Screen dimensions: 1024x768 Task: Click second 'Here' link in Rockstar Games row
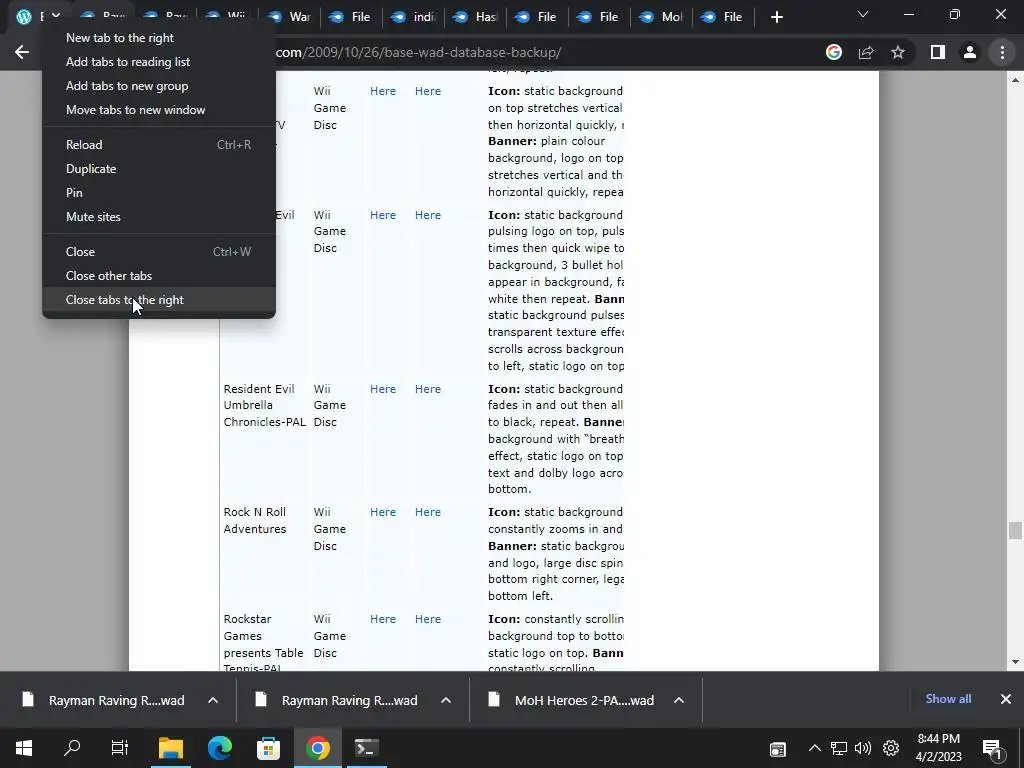(428, 620)
